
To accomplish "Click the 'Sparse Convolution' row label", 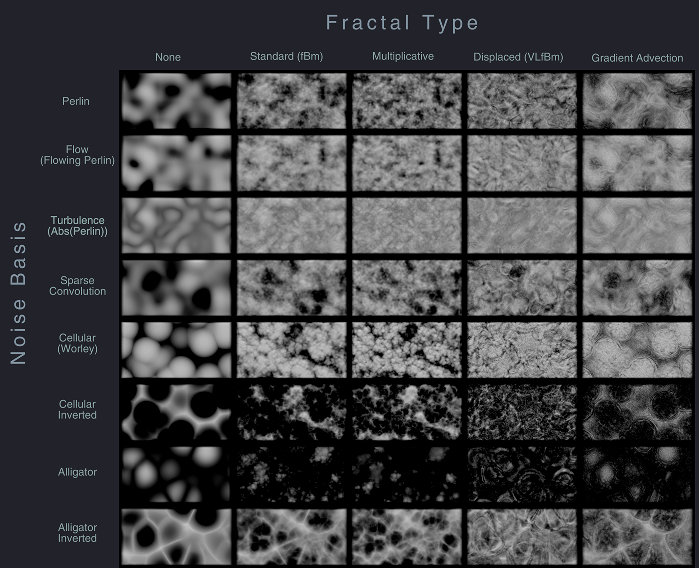I will 77,286.
